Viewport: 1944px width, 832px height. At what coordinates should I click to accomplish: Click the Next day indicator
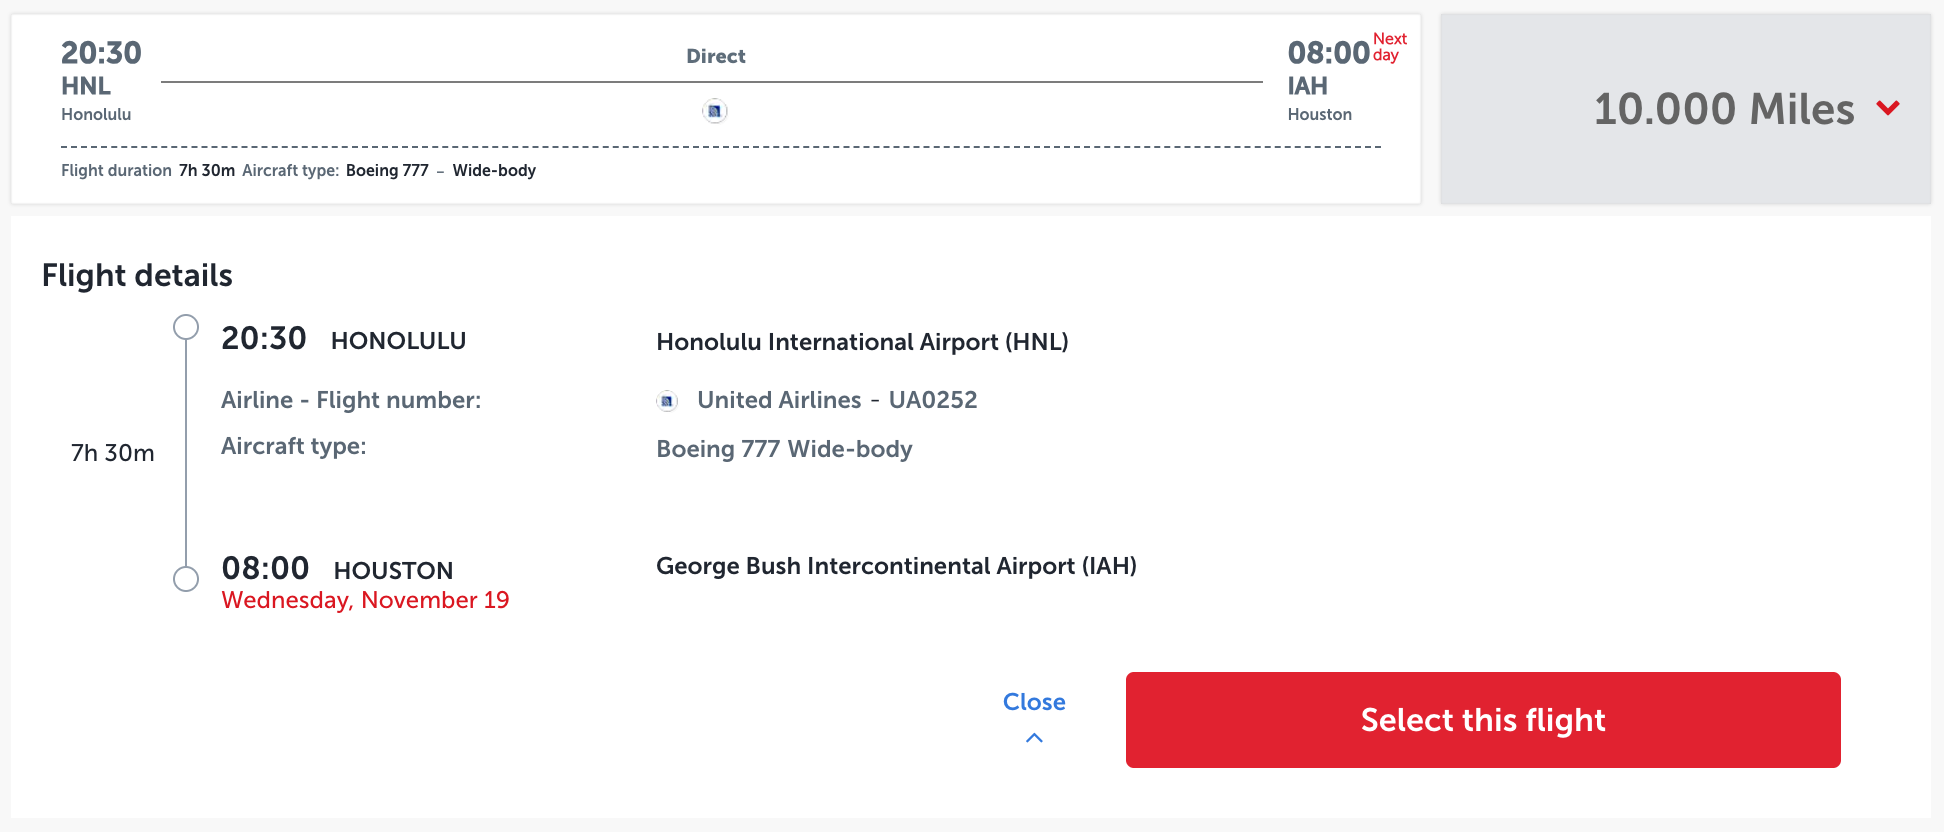(1389, 47)
